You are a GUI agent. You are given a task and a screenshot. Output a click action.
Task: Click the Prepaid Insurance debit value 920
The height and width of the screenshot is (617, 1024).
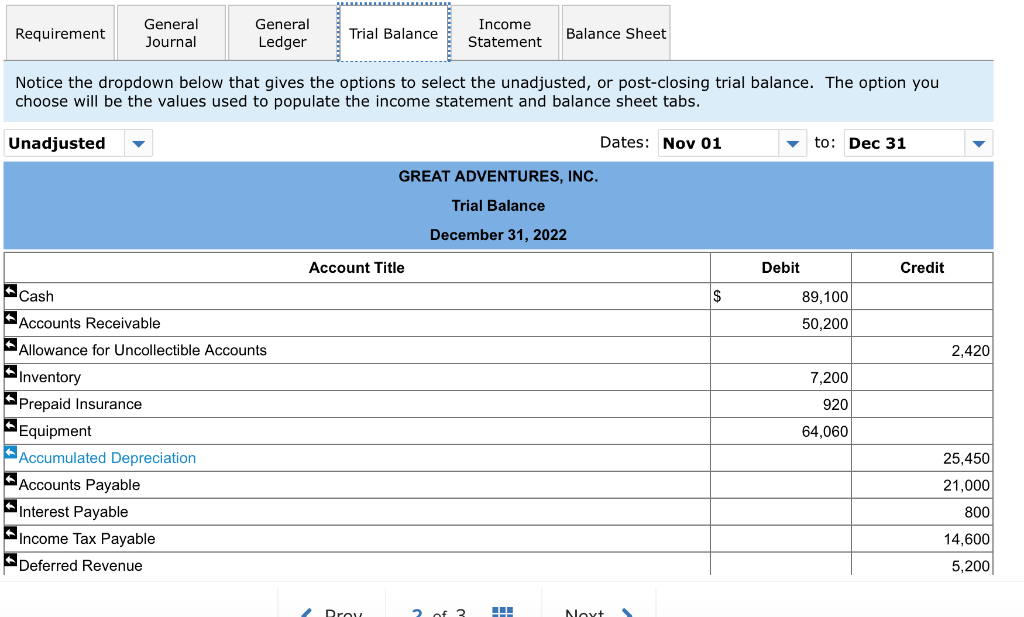point(835,405)
